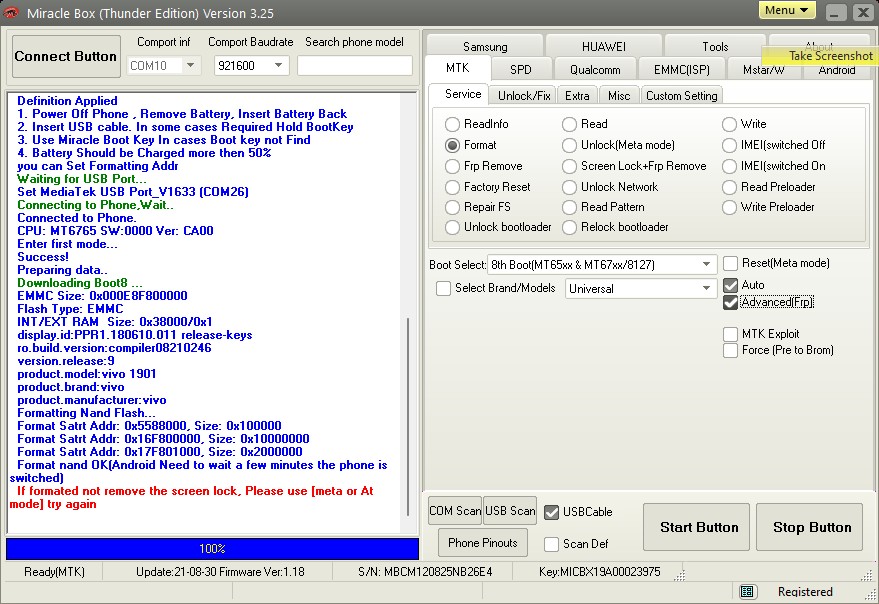Click the Stop Button
This screenshot has height=604, width=879.
point(809,527)
